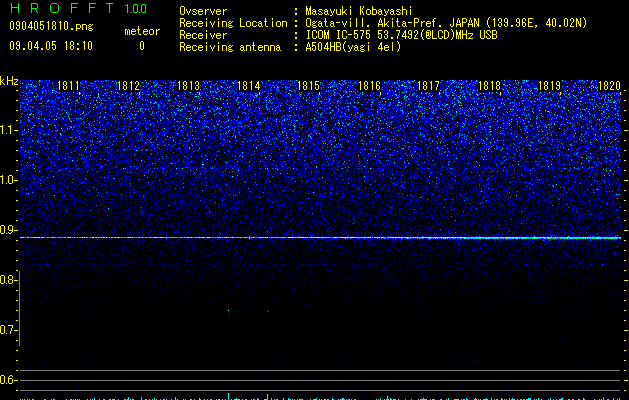Click the 1813 time marker
The height and width of the screenshot is (400, 629).
click(188, 86)
